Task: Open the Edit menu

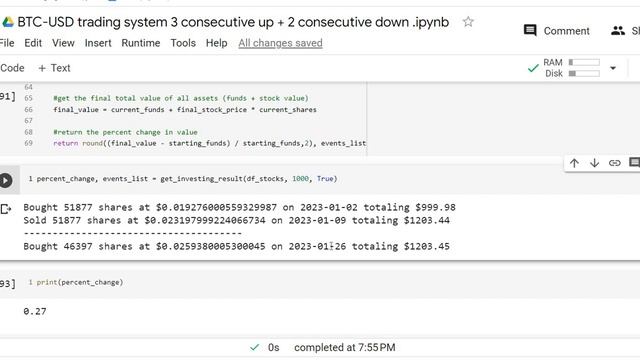Action: click(x=33, y=43)
